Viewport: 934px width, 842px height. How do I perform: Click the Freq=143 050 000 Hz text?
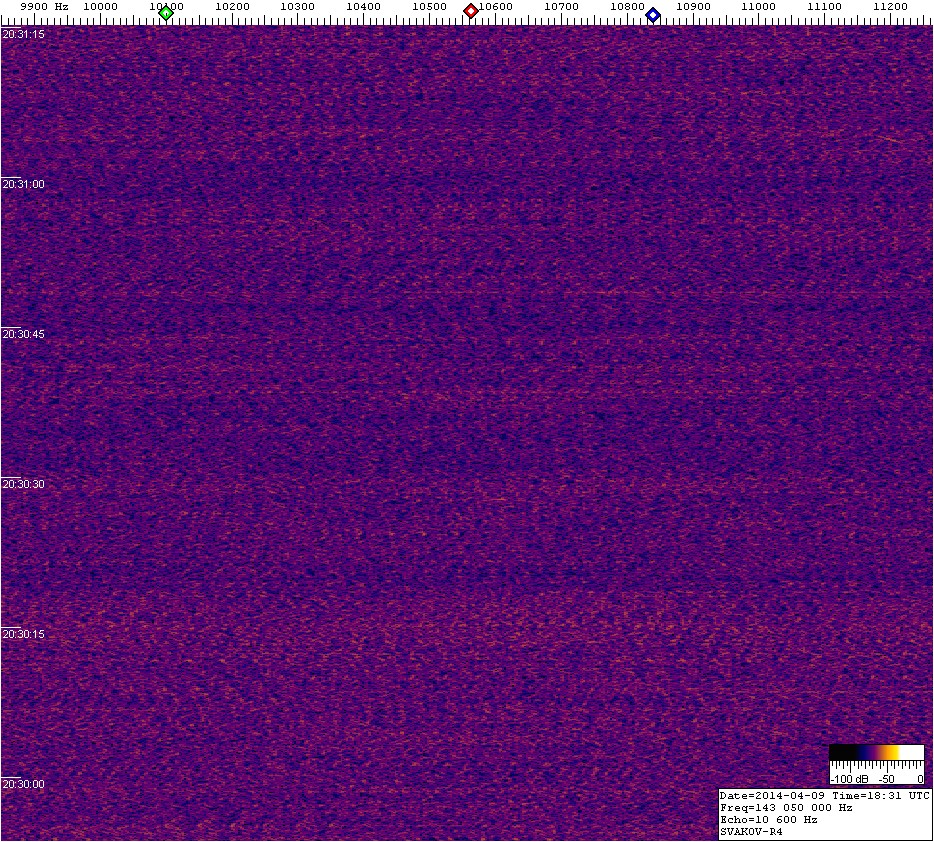click(786, 807)
